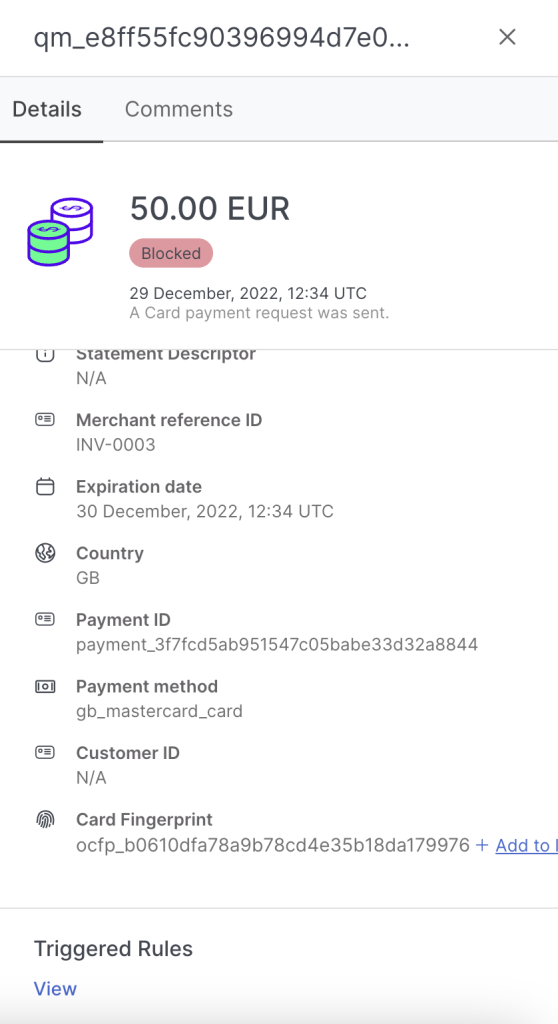The image size is (558, 1024).
Task: Click the payment ID value text
Action: click(277, 645)
